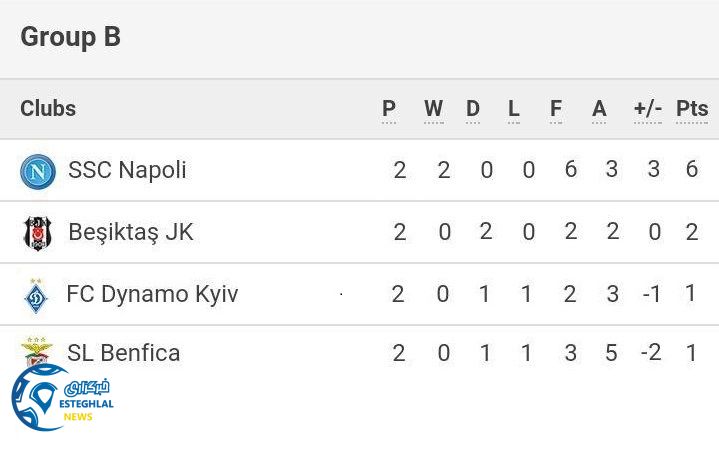Click Benfica's goal difference of -2
Image resolution: width=719 pixels, height=450 pixels.
(651, 353)
